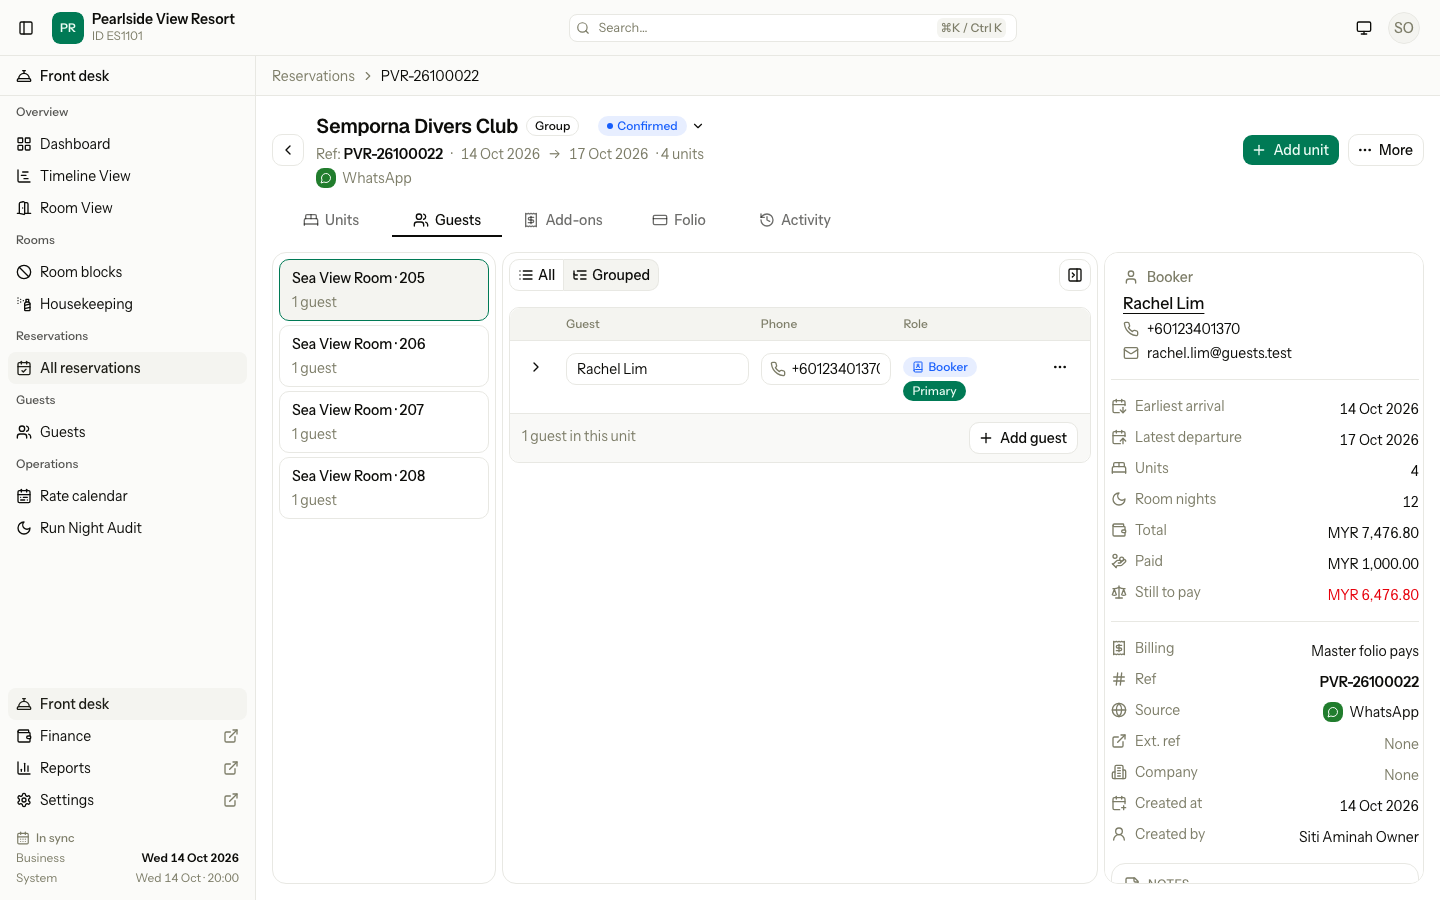The width and height of the screenshot is (1440, 900).
Task: Edit the Rachel Lim guest name field
Action: click(657, 369)
